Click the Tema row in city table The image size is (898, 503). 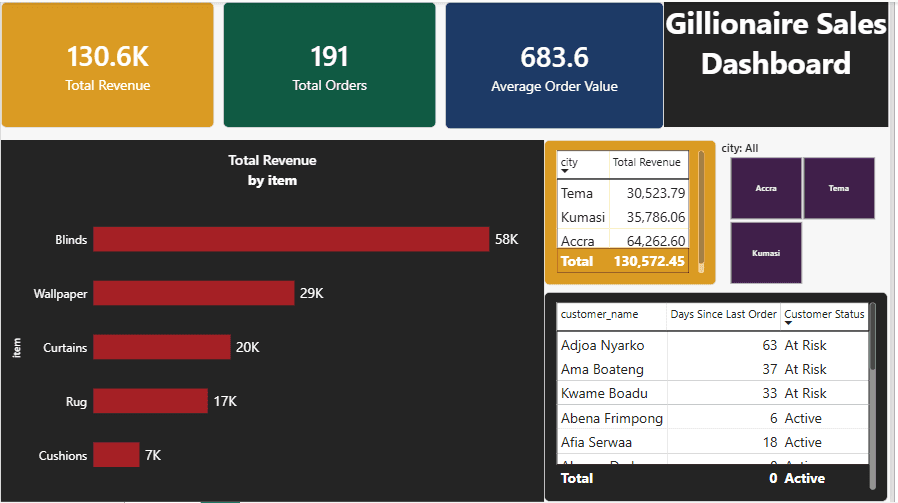click(623, 193)
